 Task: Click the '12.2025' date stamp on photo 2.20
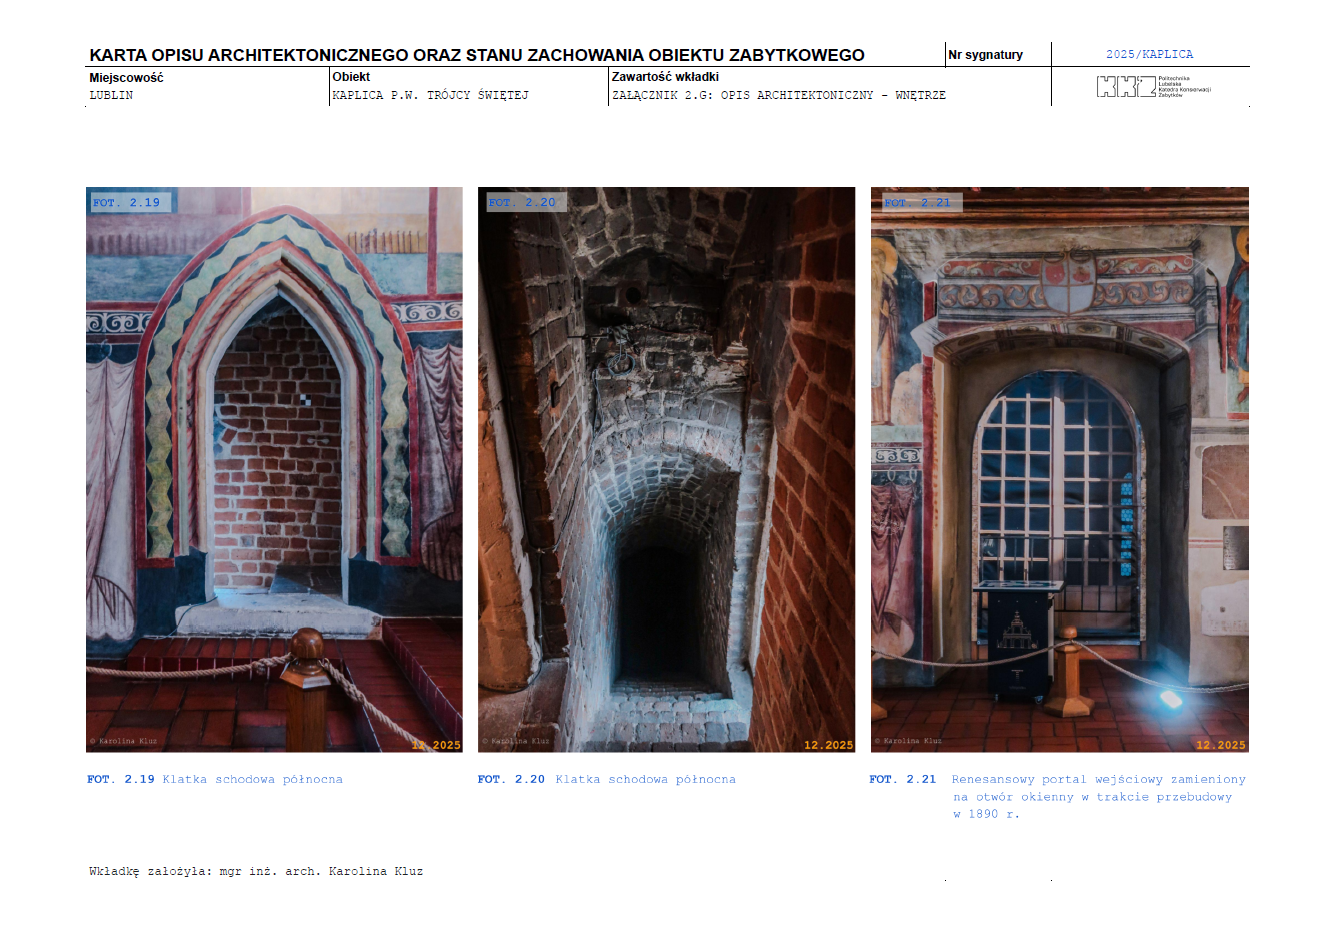coord(829,745)
